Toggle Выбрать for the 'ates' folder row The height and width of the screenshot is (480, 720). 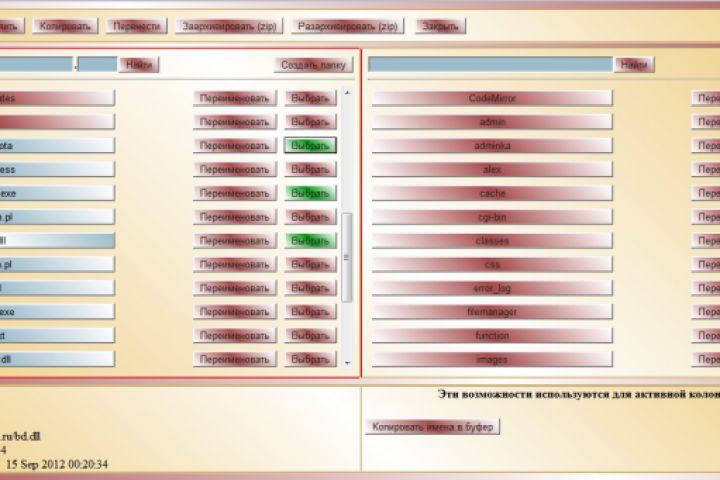[x=310, y=98]
